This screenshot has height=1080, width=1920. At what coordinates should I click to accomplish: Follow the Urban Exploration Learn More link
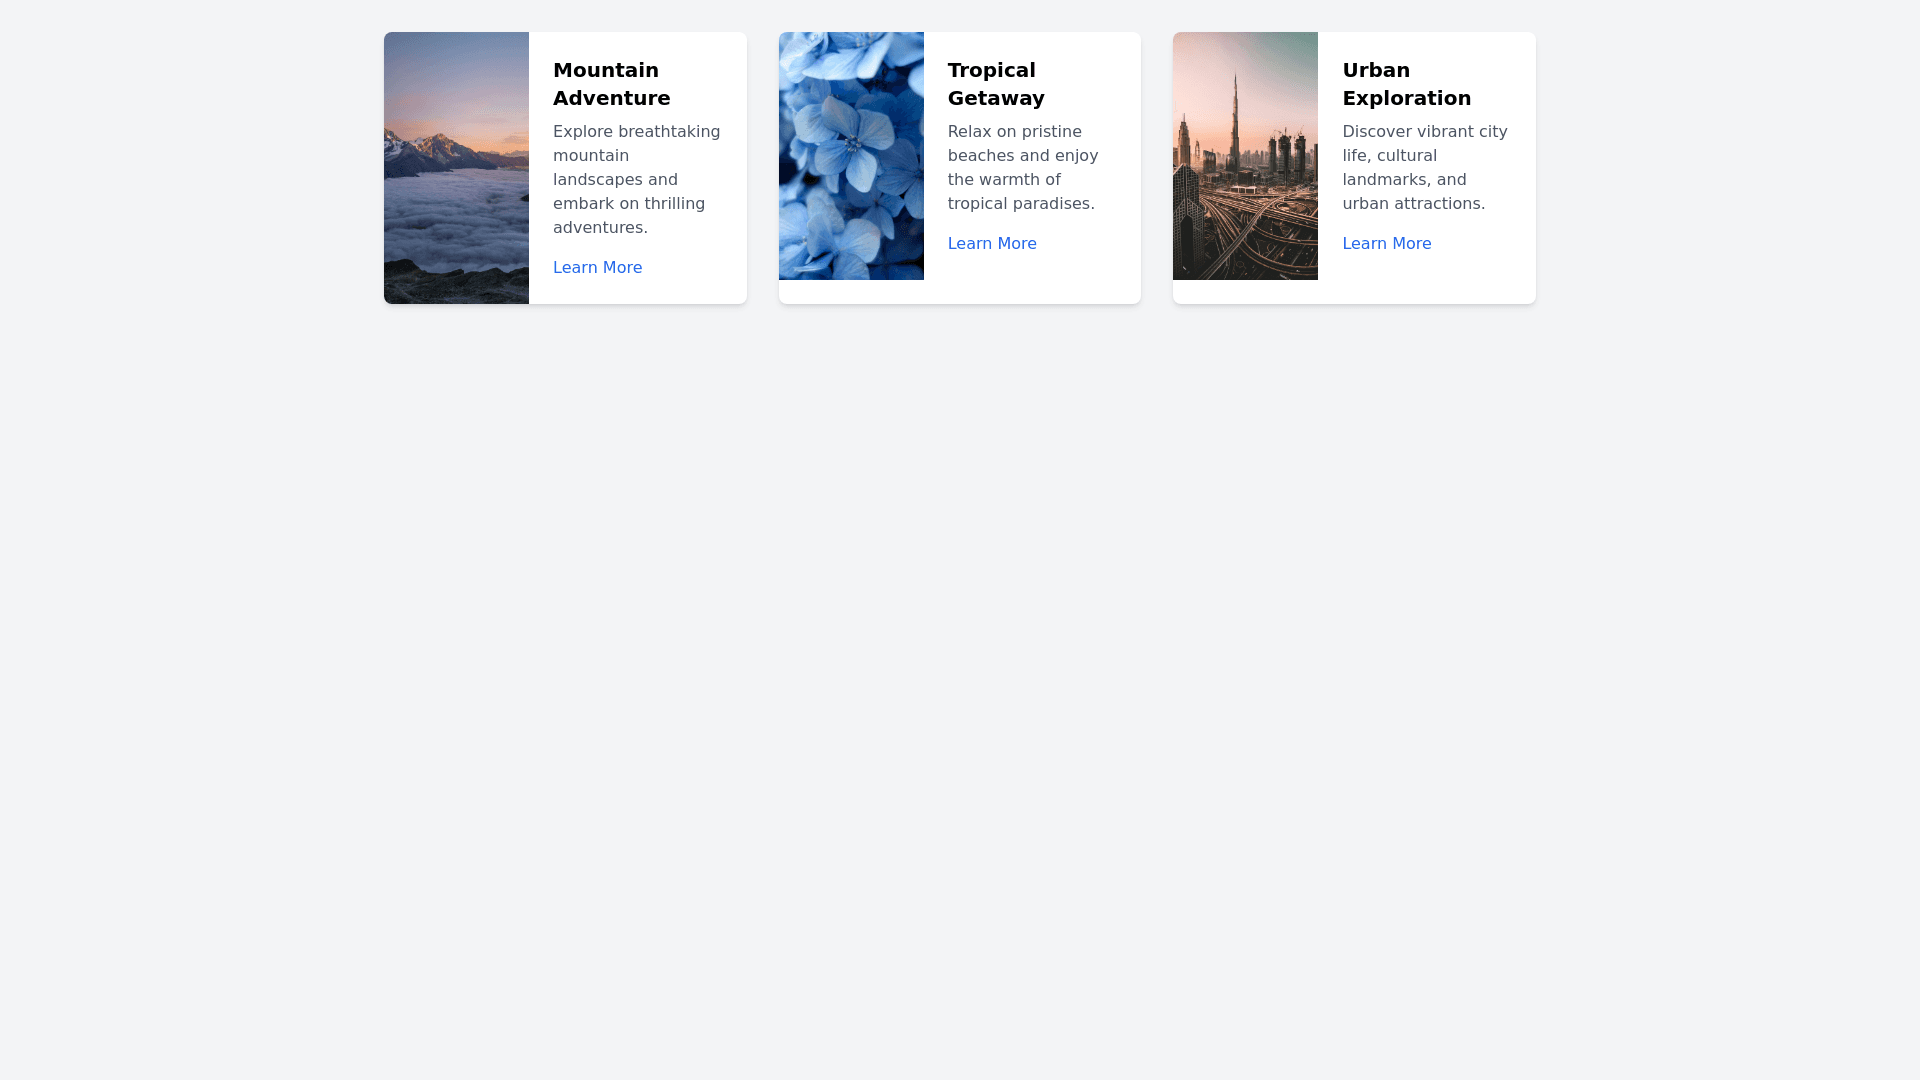click(1386, 244)
